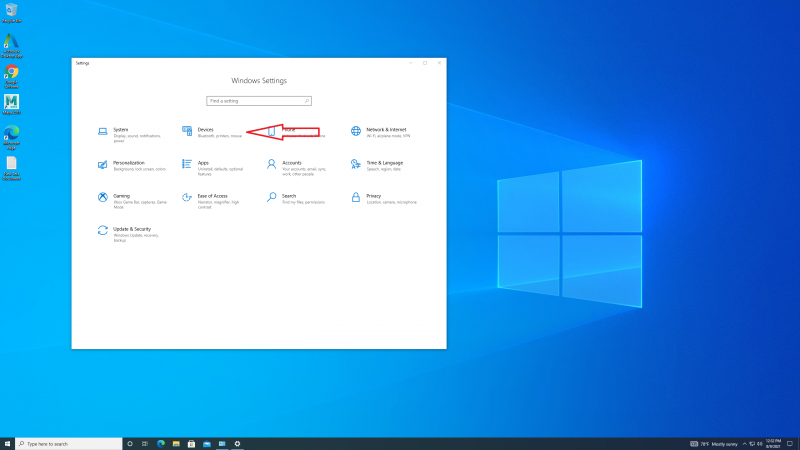Open the Search settings category
Screen dimensions: 800x450
tap(296, 198)
